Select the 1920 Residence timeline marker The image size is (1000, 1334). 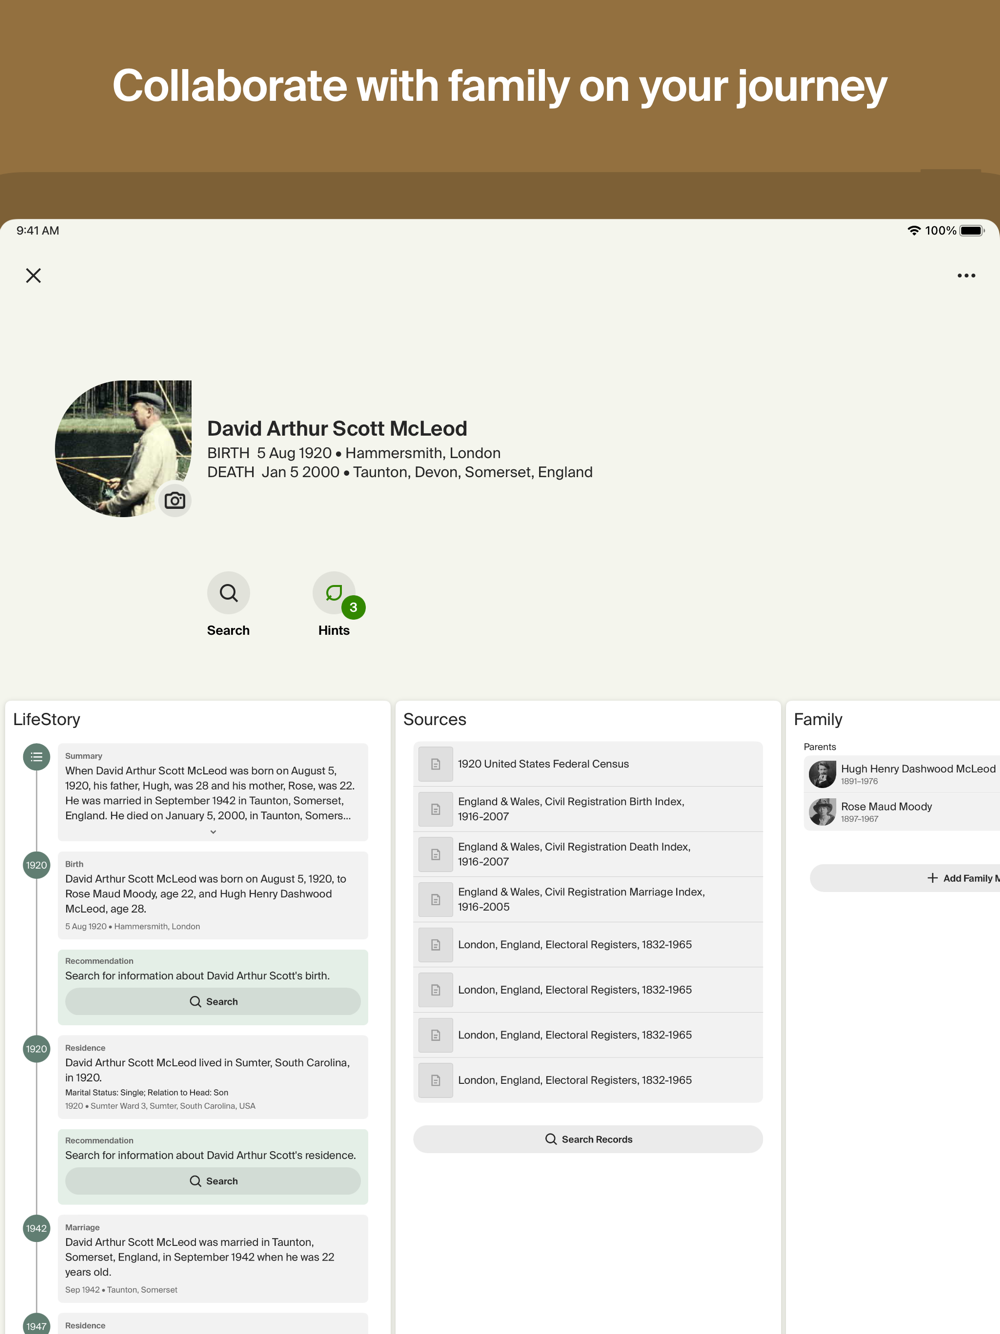(x=36, y=1049)
